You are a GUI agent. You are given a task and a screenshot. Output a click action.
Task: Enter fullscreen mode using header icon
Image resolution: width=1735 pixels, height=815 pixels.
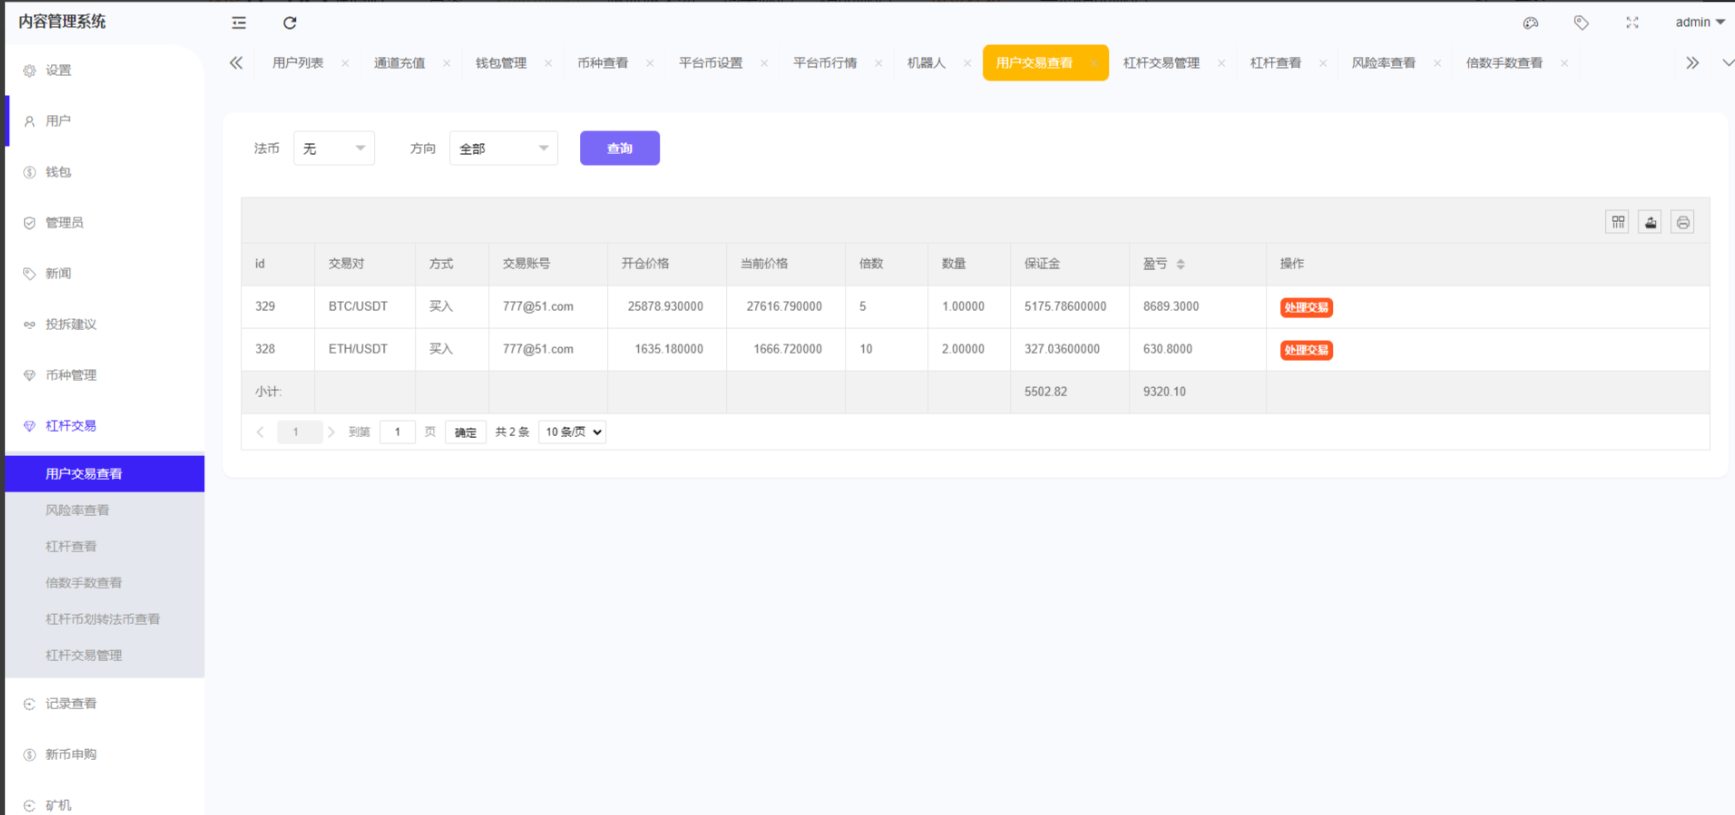pos(1632,23)
